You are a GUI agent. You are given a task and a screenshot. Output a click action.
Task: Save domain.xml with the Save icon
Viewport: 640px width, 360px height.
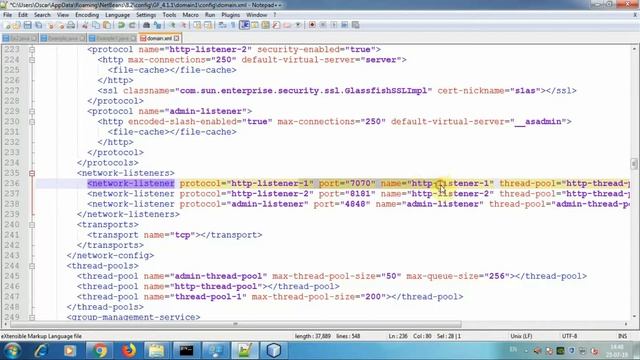pos(28,25)
